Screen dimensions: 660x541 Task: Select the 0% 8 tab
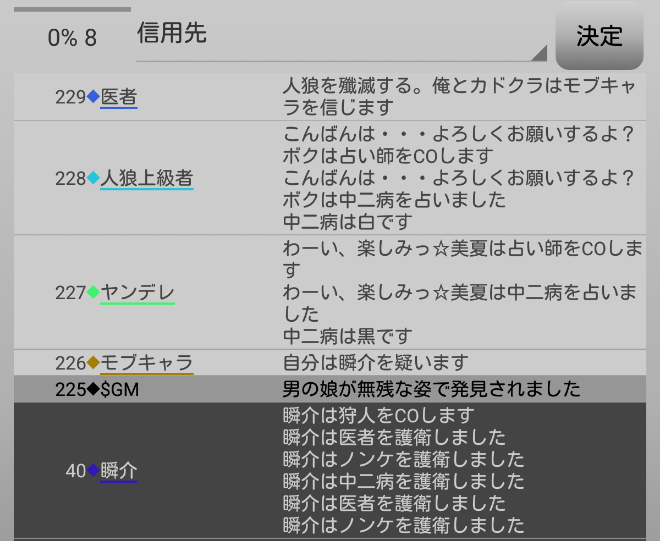pos(72,37)
